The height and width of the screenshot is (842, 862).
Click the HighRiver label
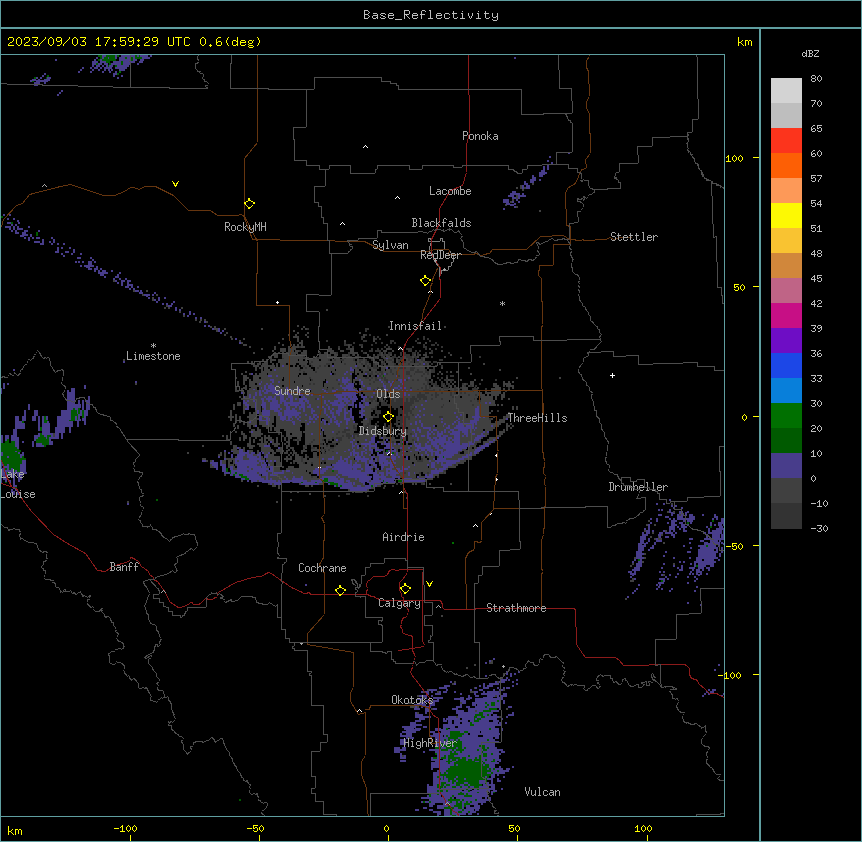(x=430, y=743)
